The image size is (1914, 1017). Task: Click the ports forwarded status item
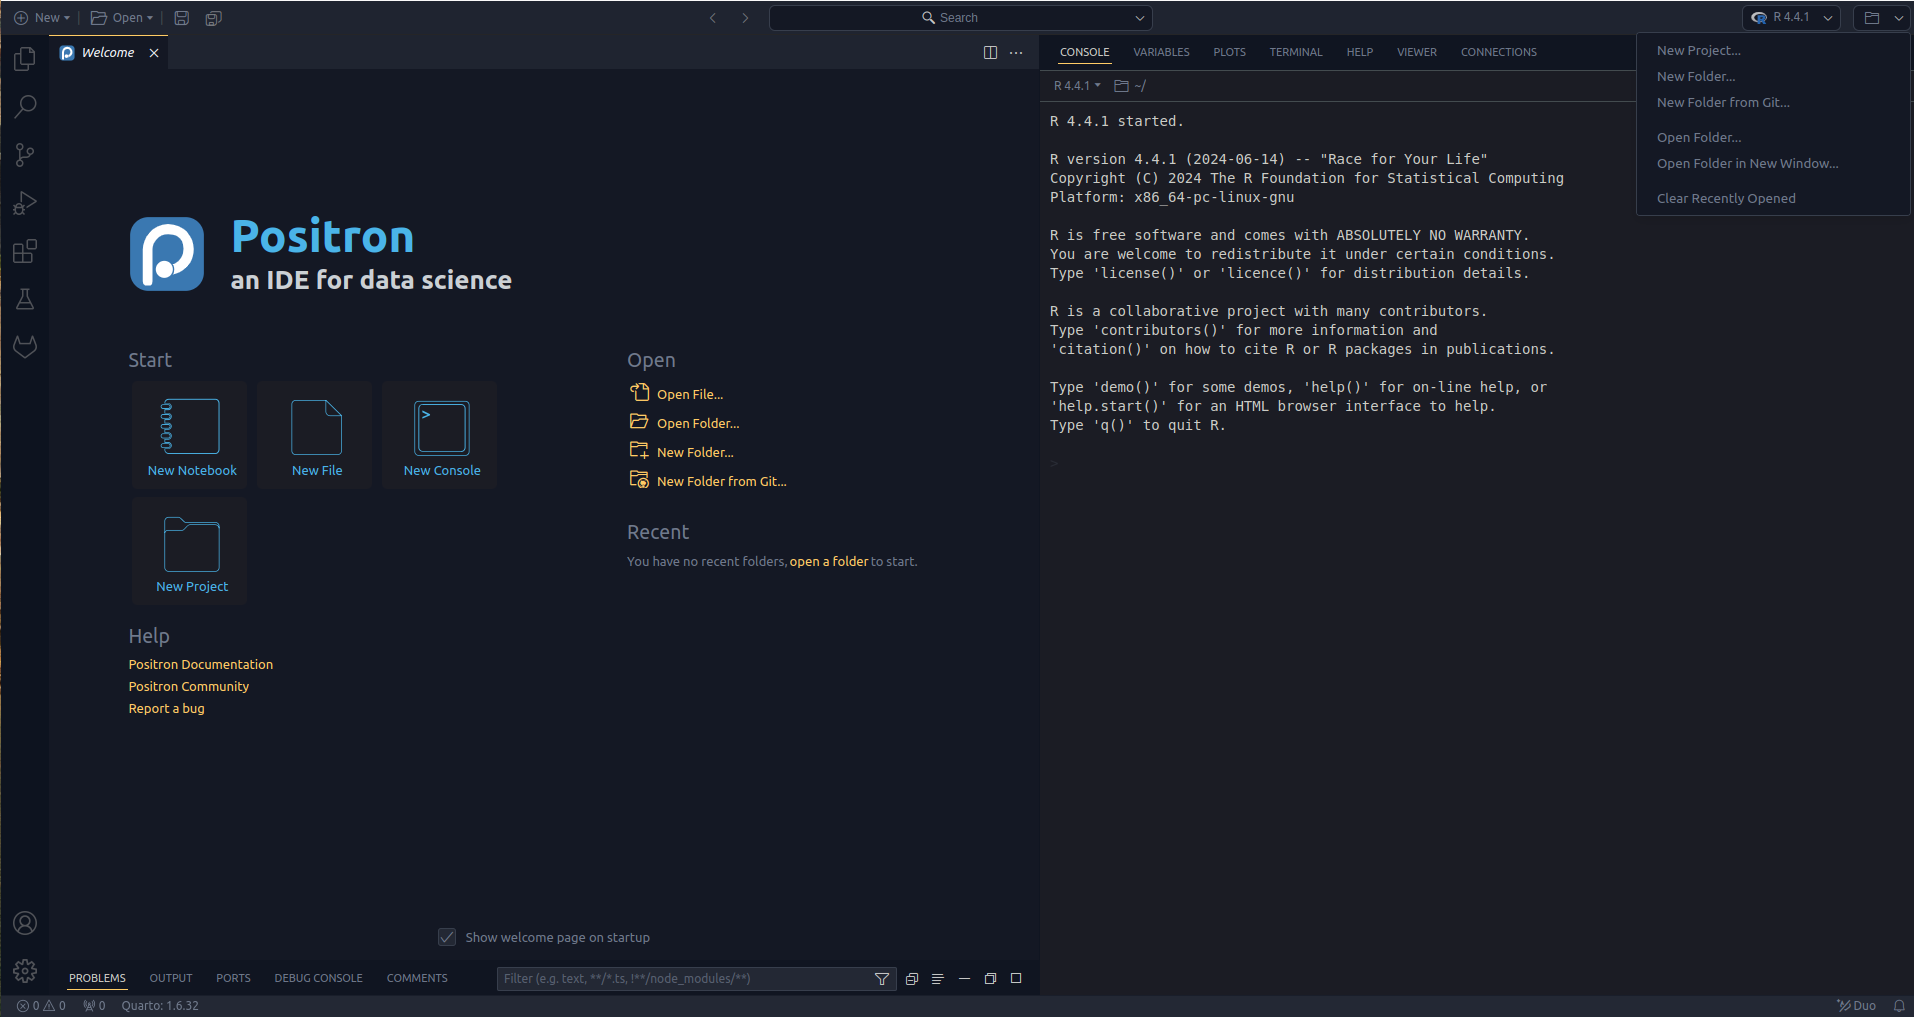click(x=94, y=1006)
